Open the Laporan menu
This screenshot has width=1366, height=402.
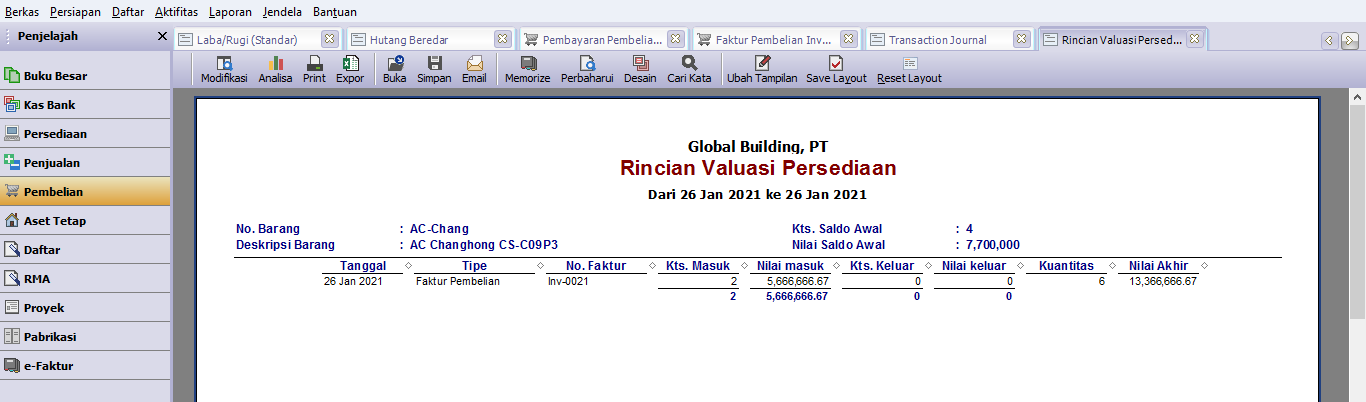230,11
